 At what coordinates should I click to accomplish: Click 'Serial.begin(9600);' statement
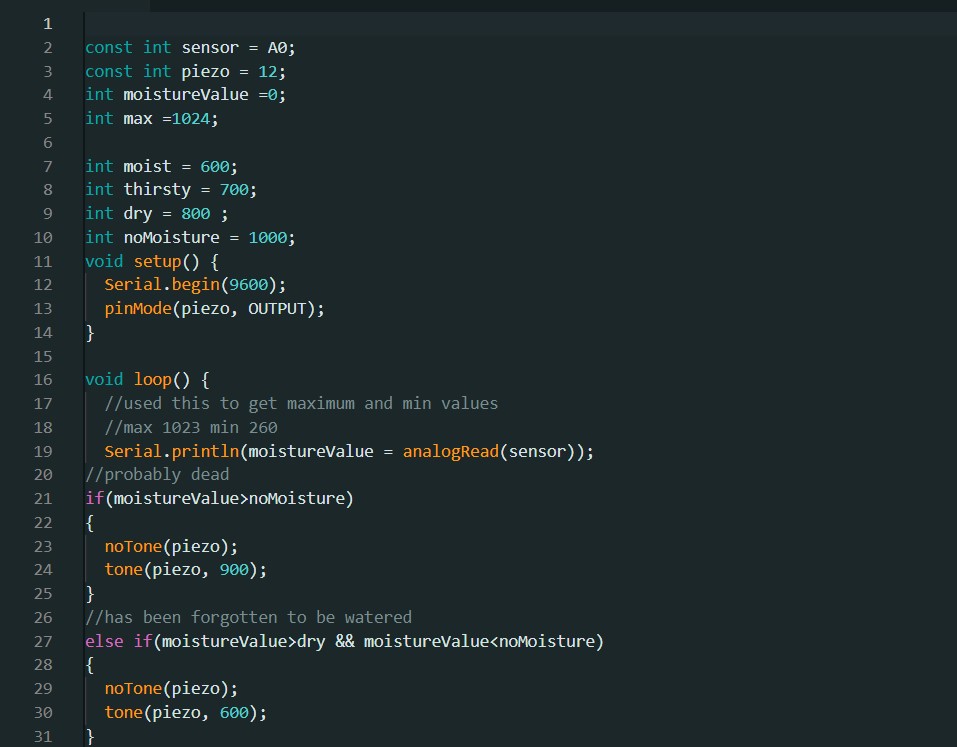195,284
